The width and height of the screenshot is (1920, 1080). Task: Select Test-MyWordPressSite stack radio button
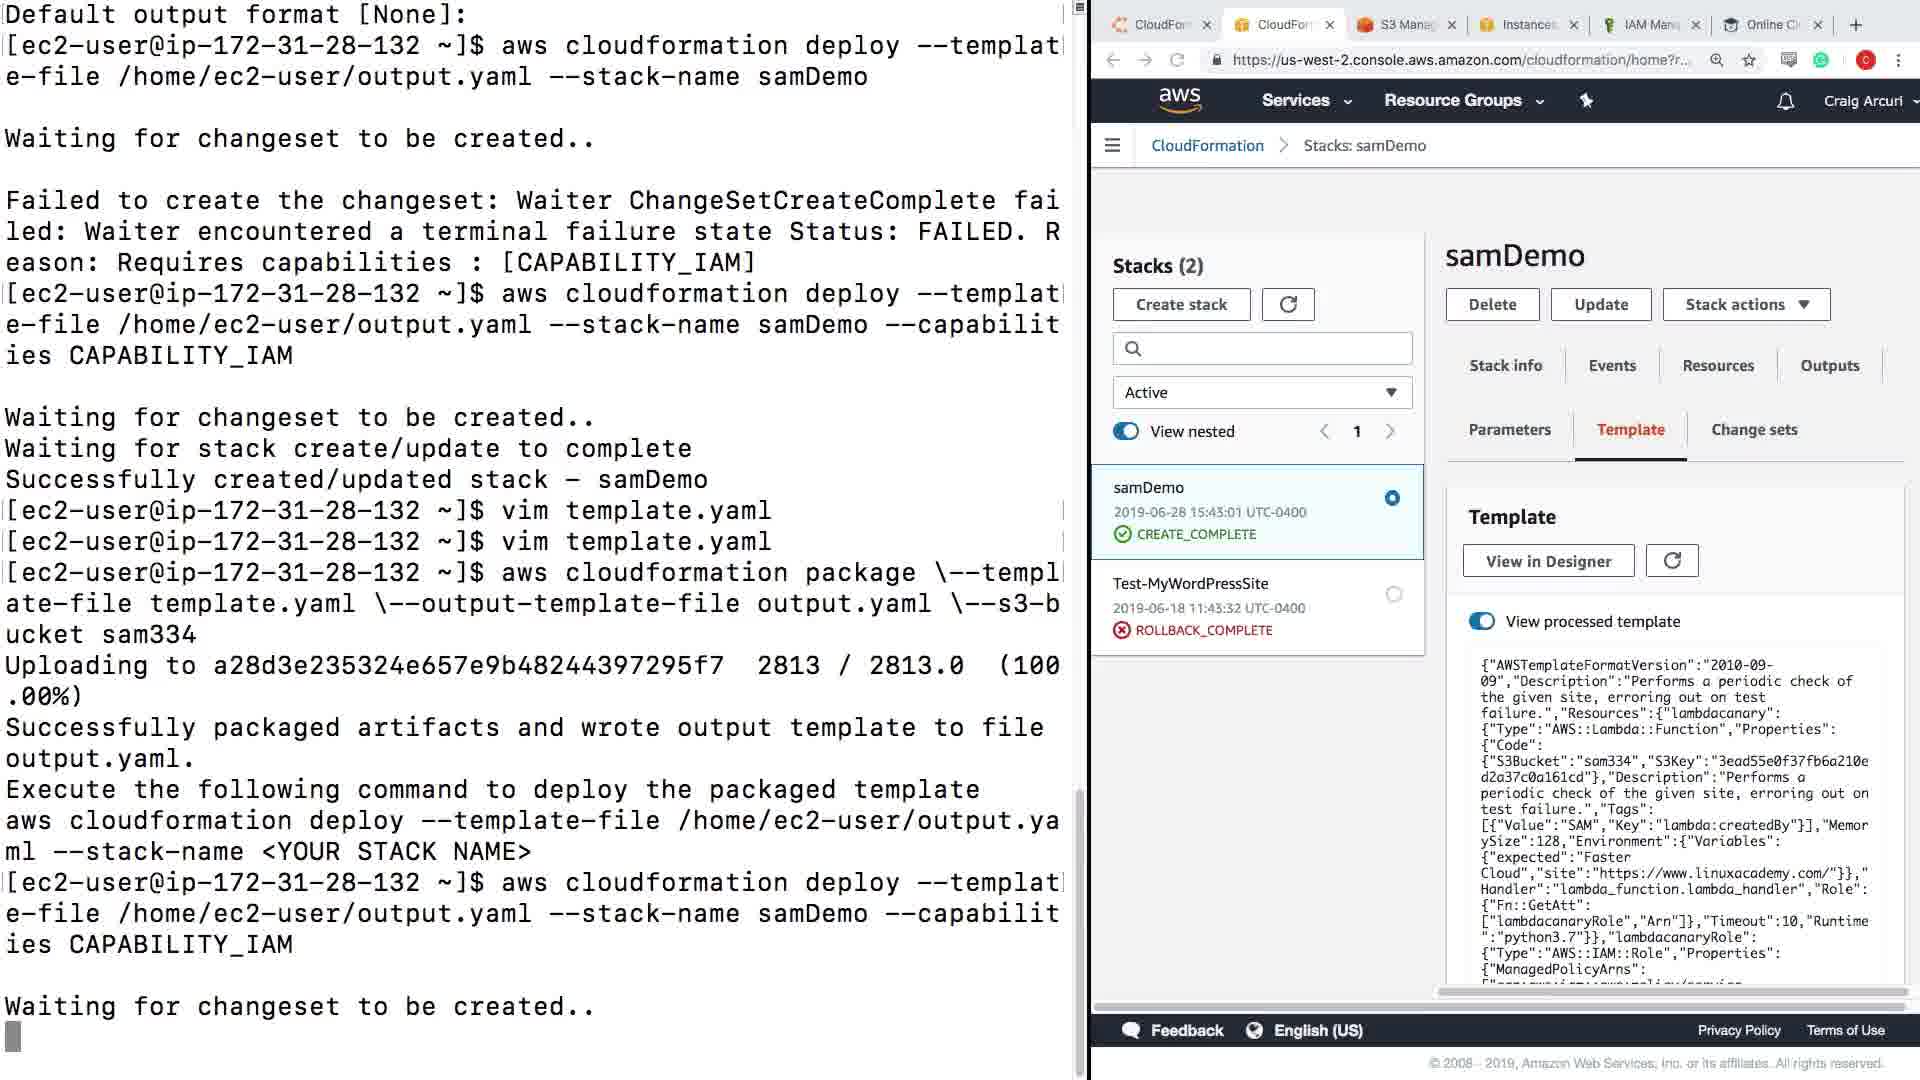[x=1393, y=594]
